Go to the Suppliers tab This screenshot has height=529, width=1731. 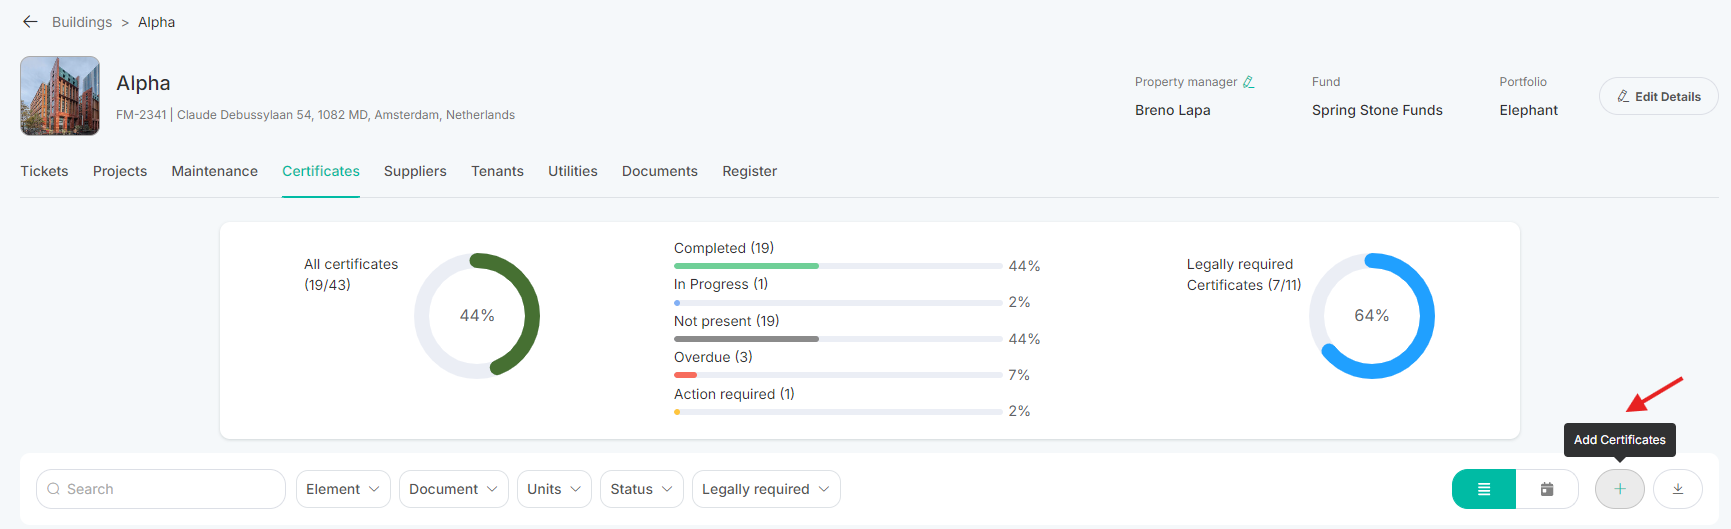click(x=415, y=171)
